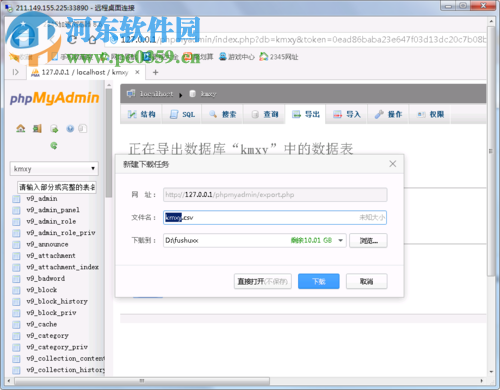Viewport: 500px width, 390px height.
Task: Open v9_announce table
Action: 47,244
